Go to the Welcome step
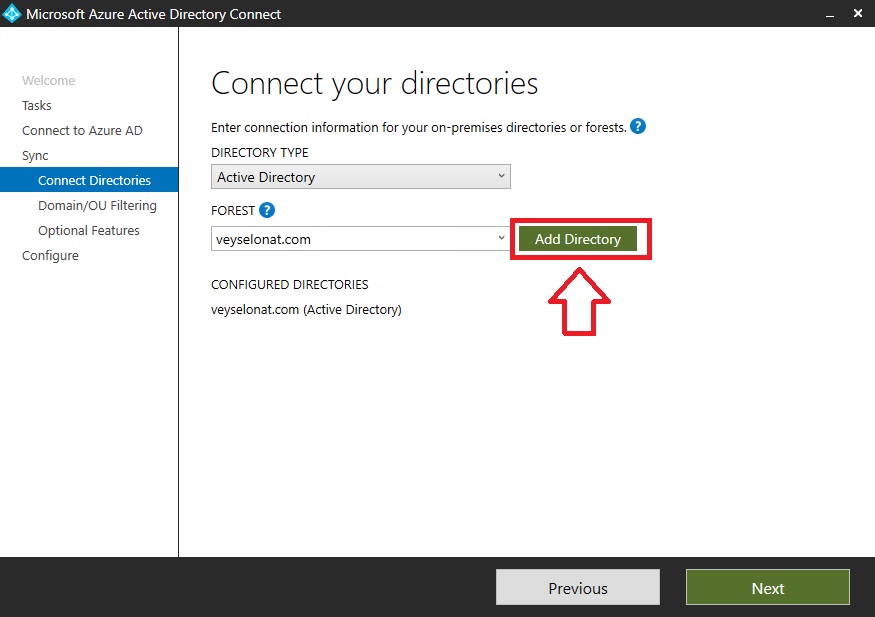The image size is (875, 617). tap(49, 80)
